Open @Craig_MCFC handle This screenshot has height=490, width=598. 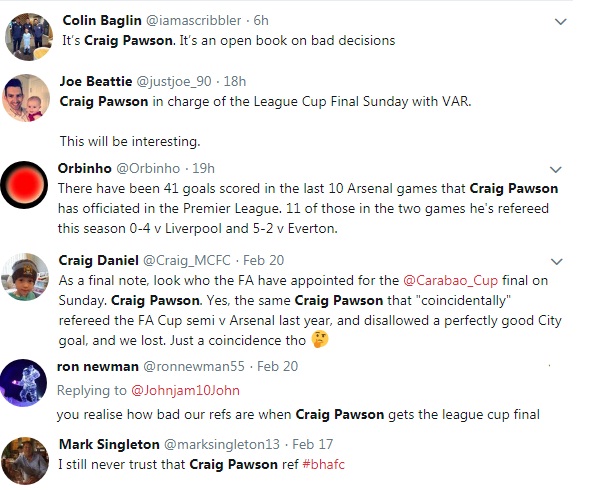coord(186,261)
